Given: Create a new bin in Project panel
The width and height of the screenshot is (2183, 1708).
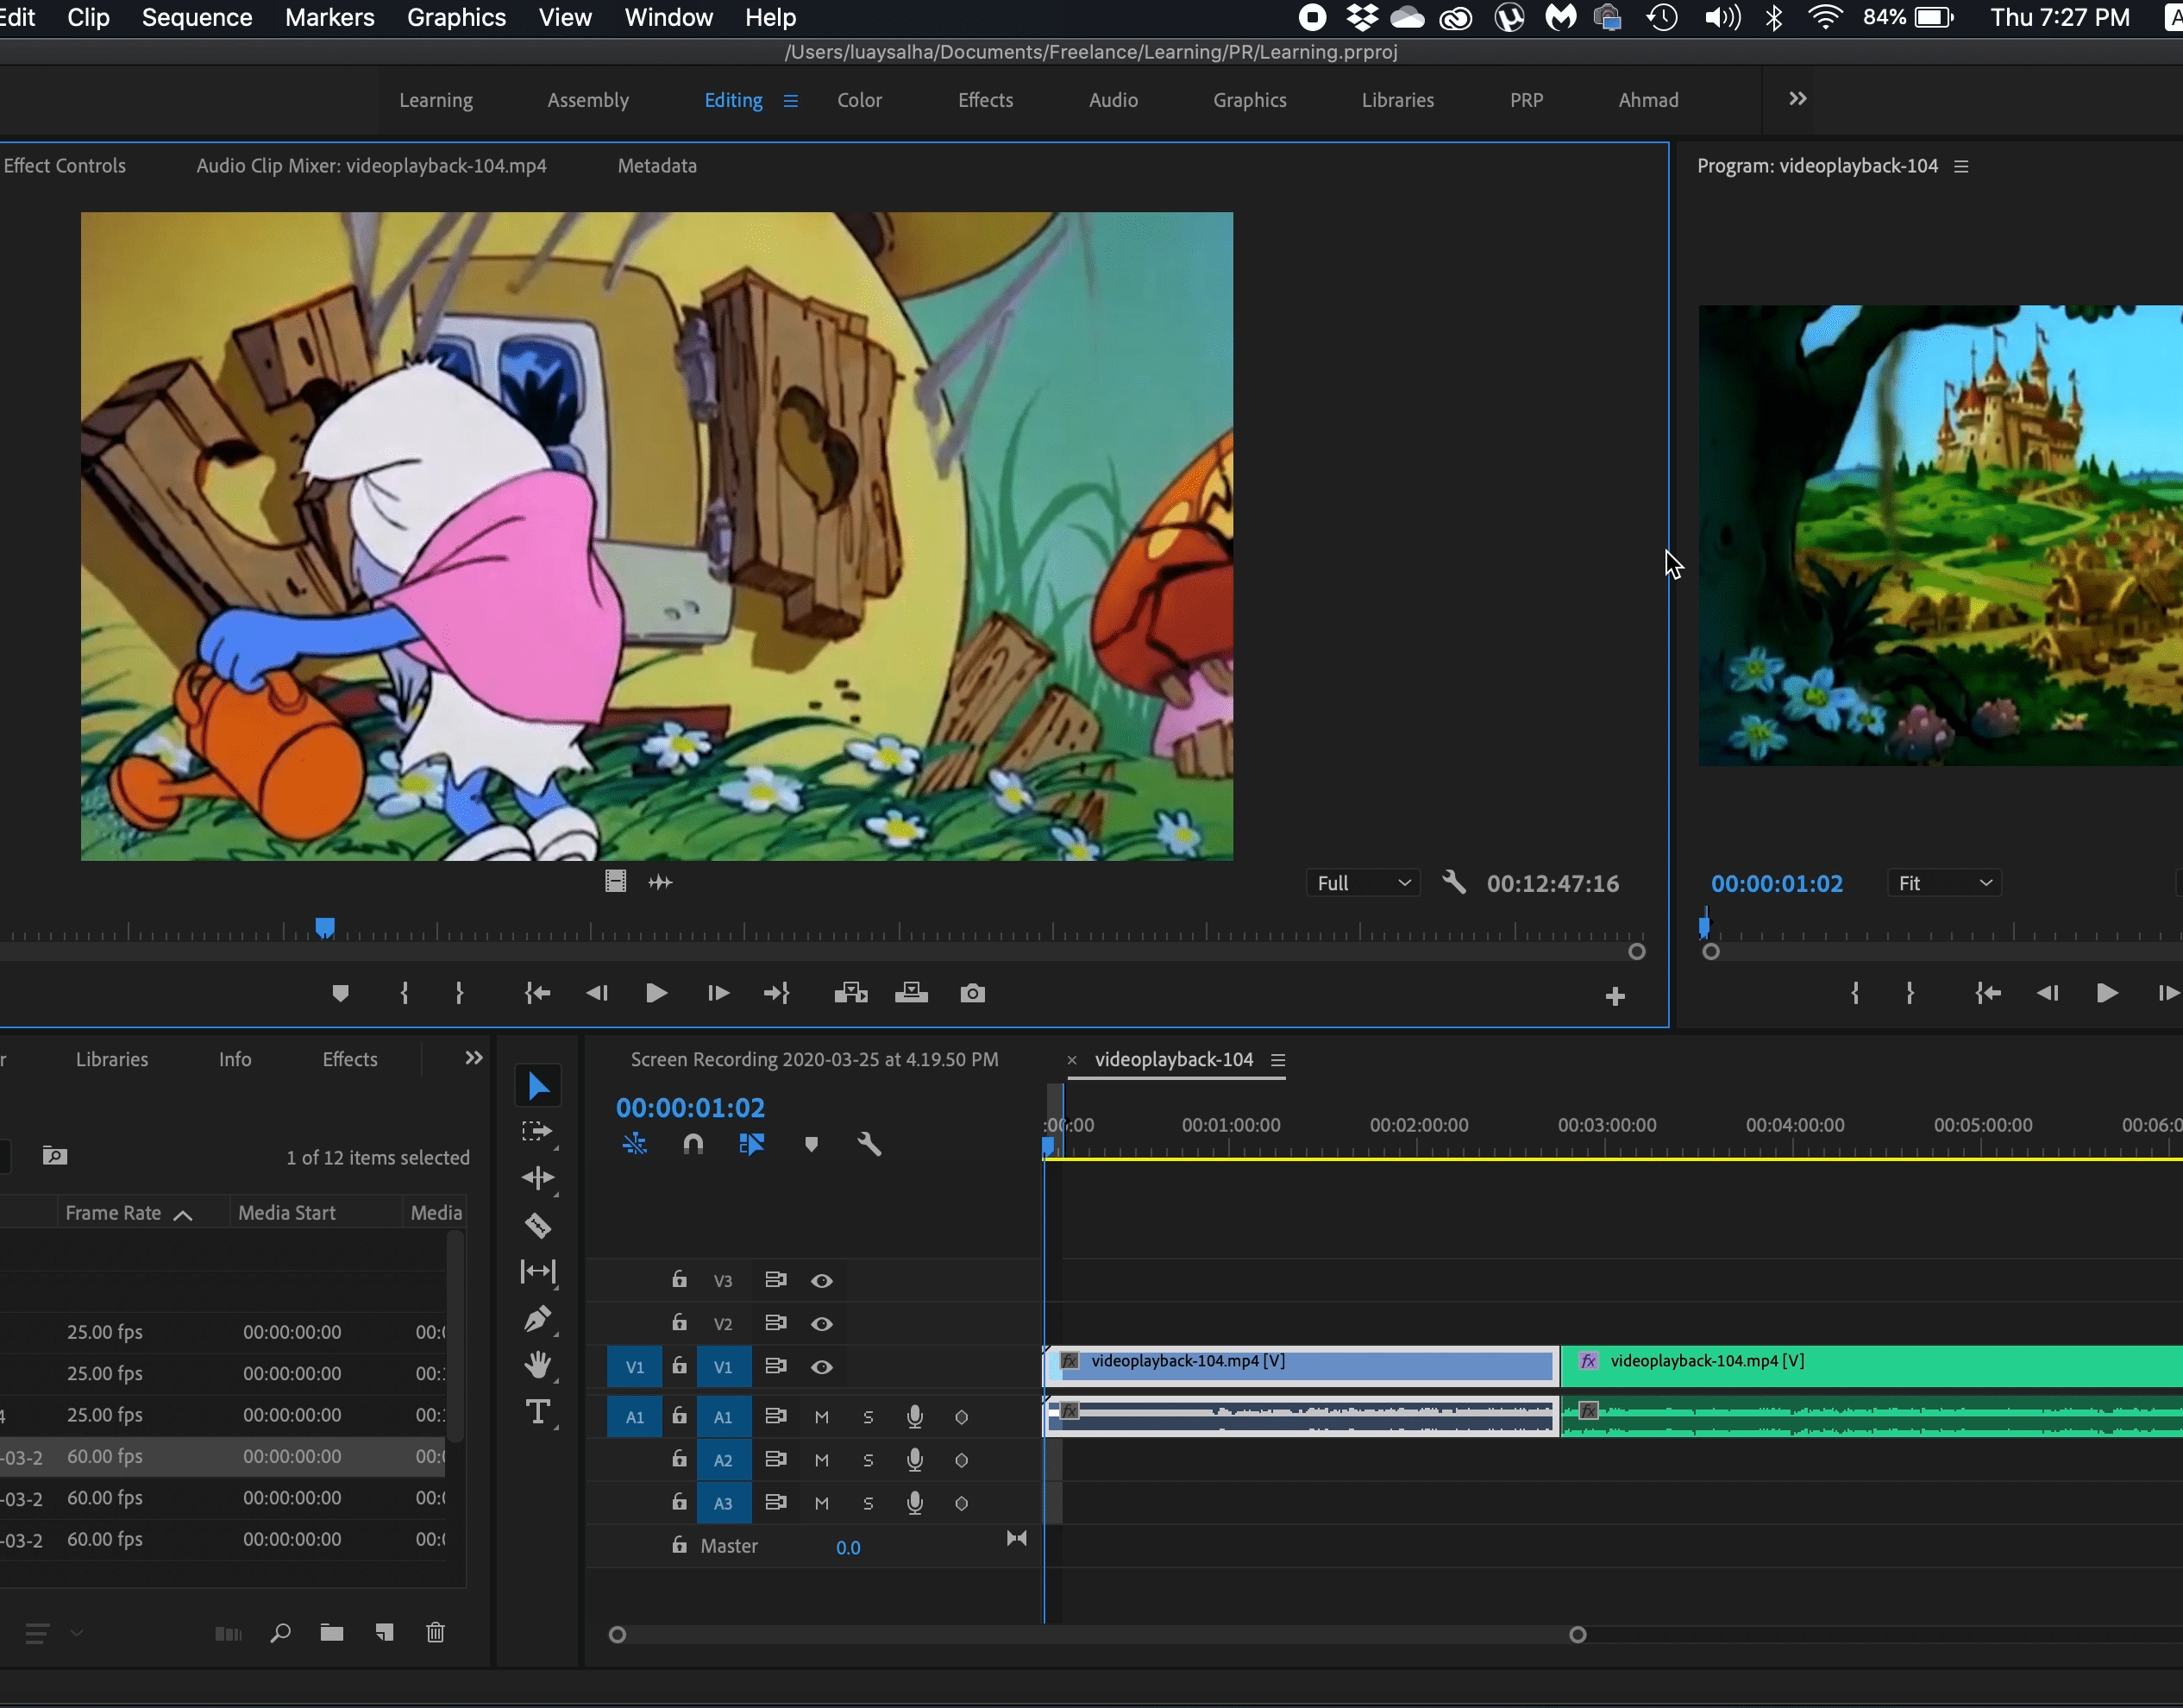Looking at the screenshot, I should tap(332, 1633).
